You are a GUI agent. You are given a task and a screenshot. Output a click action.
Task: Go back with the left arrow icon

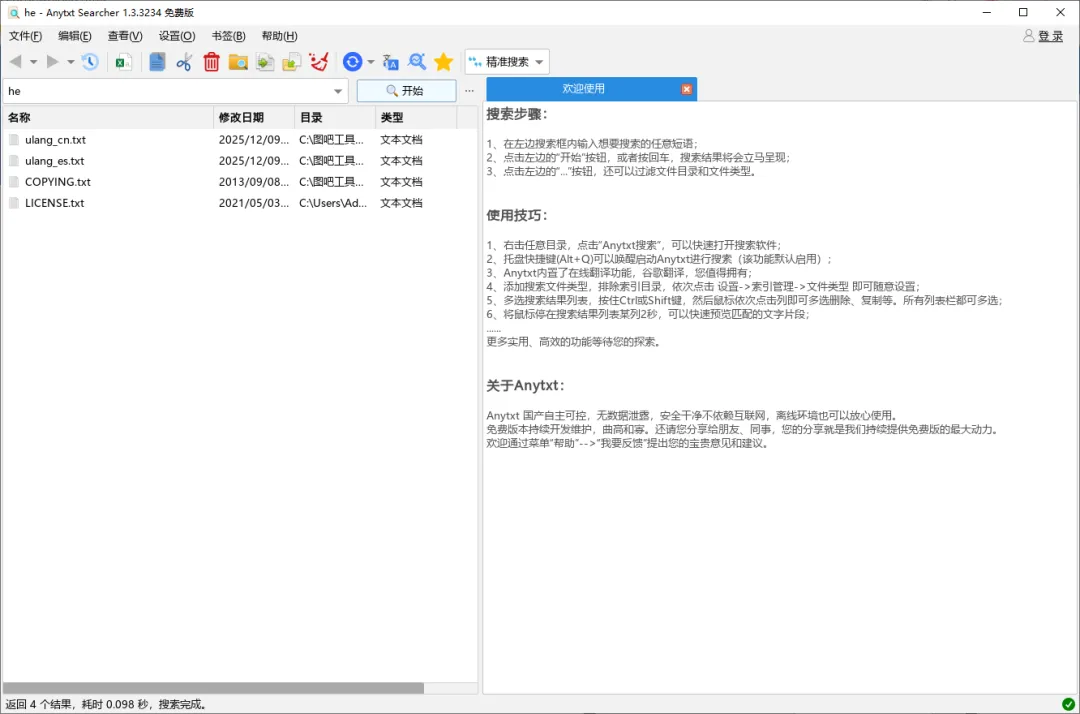pos(16,62)
